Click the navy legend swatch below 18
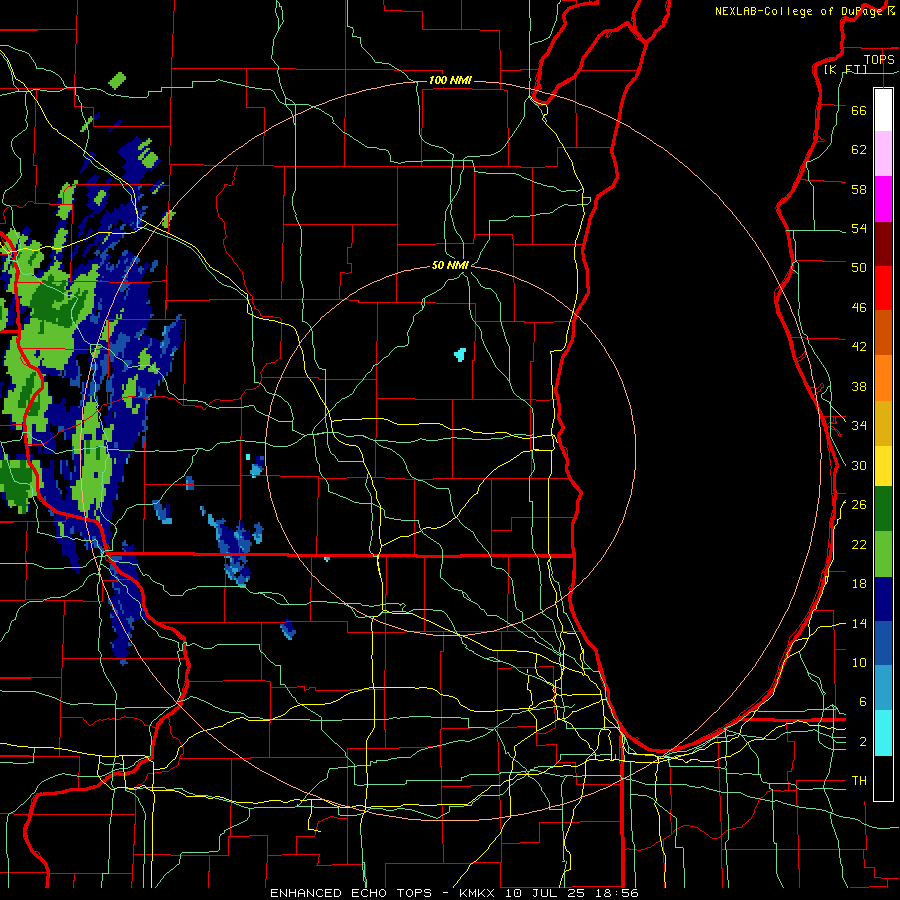Screen dimensions: 900x900 (x=883, y=599)
